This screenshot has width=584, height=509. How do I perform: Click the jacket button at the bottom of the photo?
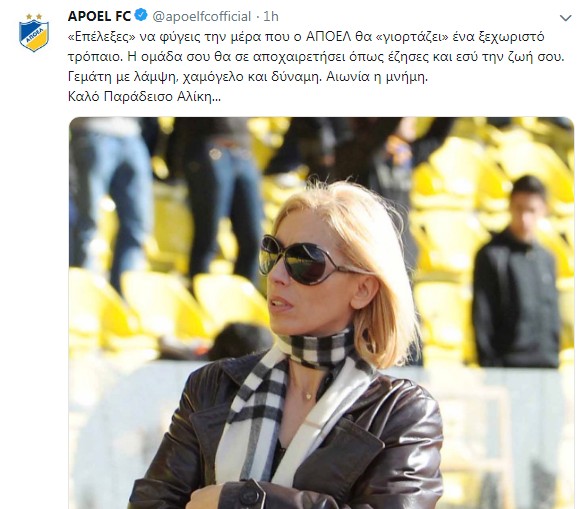250,495
